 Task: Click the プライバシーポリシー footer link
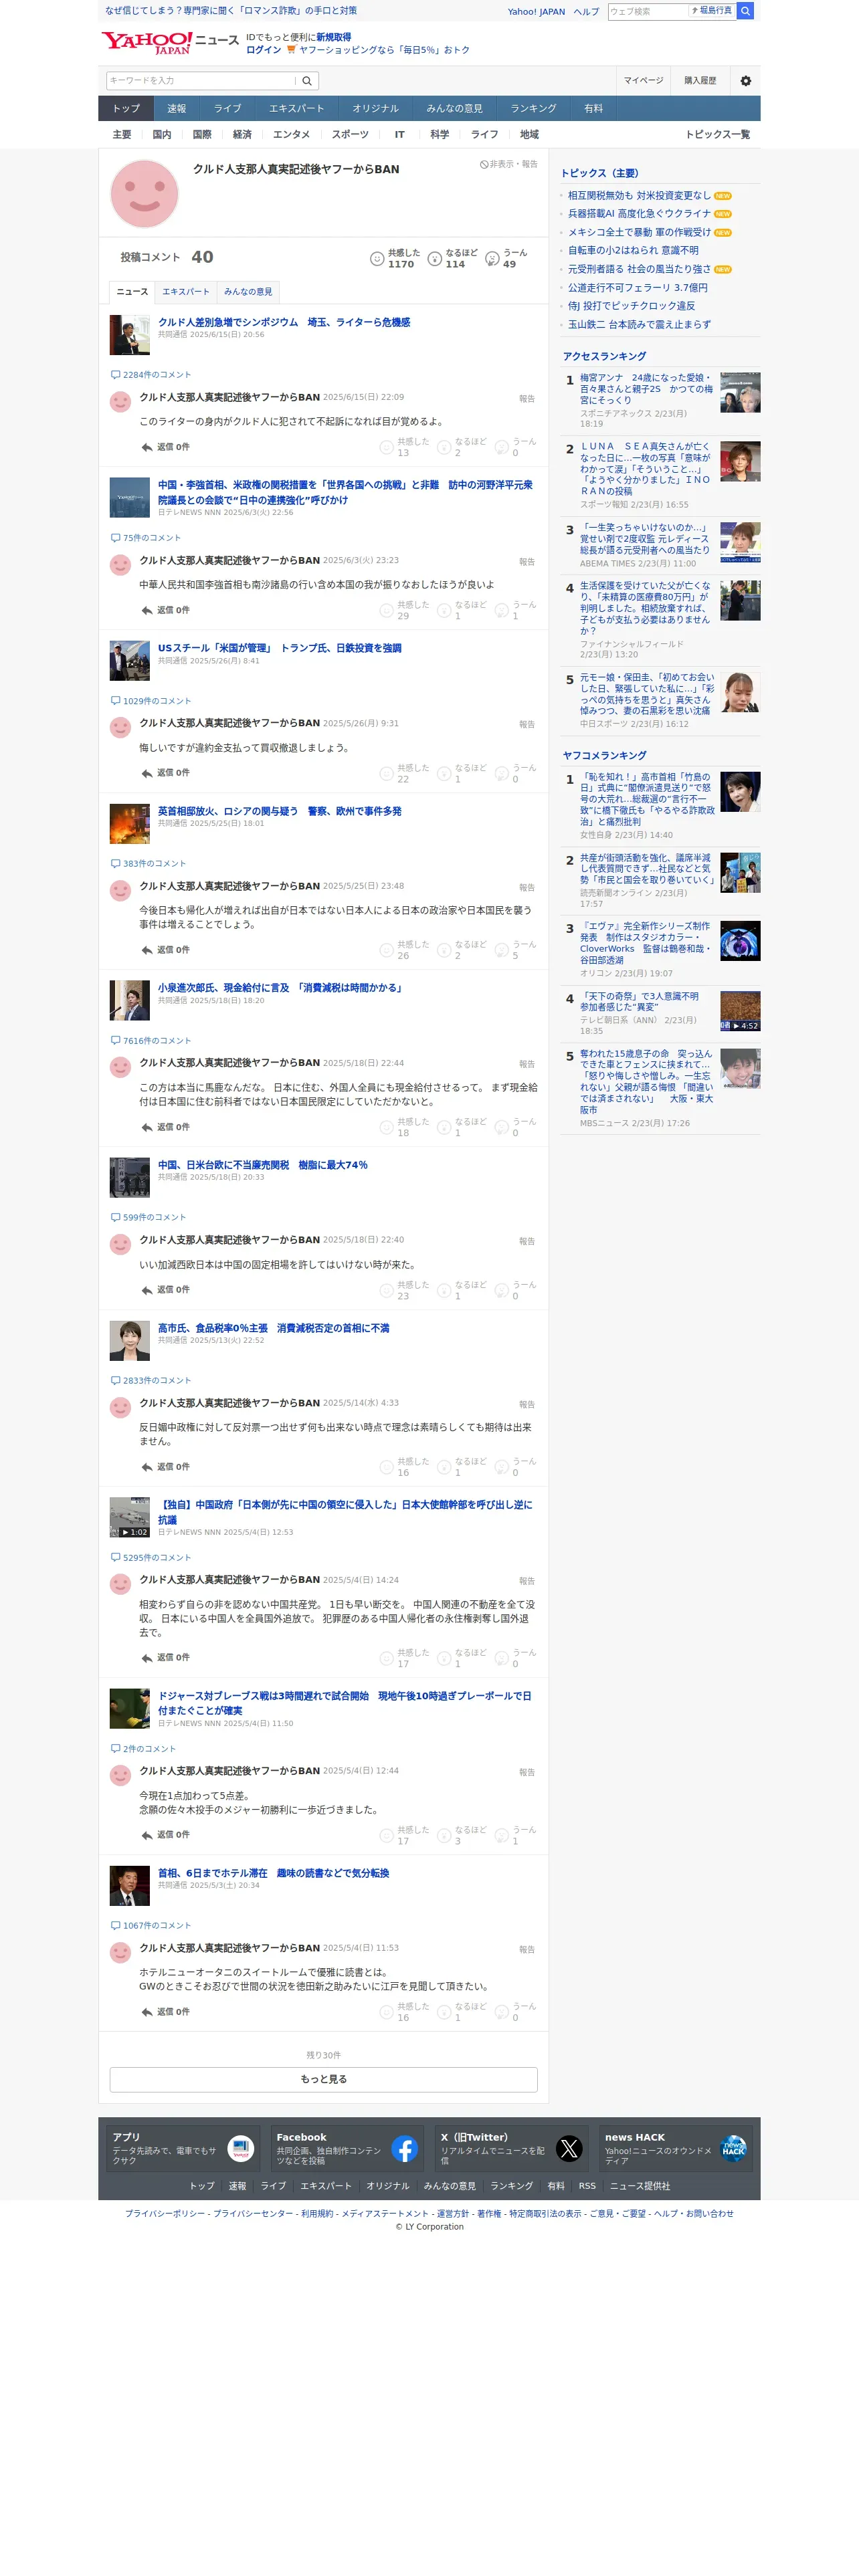click(x=165, y=2214)
